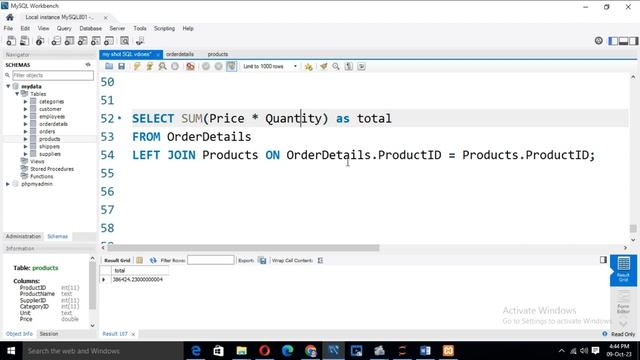Expand the orderdetails table
This screenshot has height=360, width=640.
coord(25,124)
